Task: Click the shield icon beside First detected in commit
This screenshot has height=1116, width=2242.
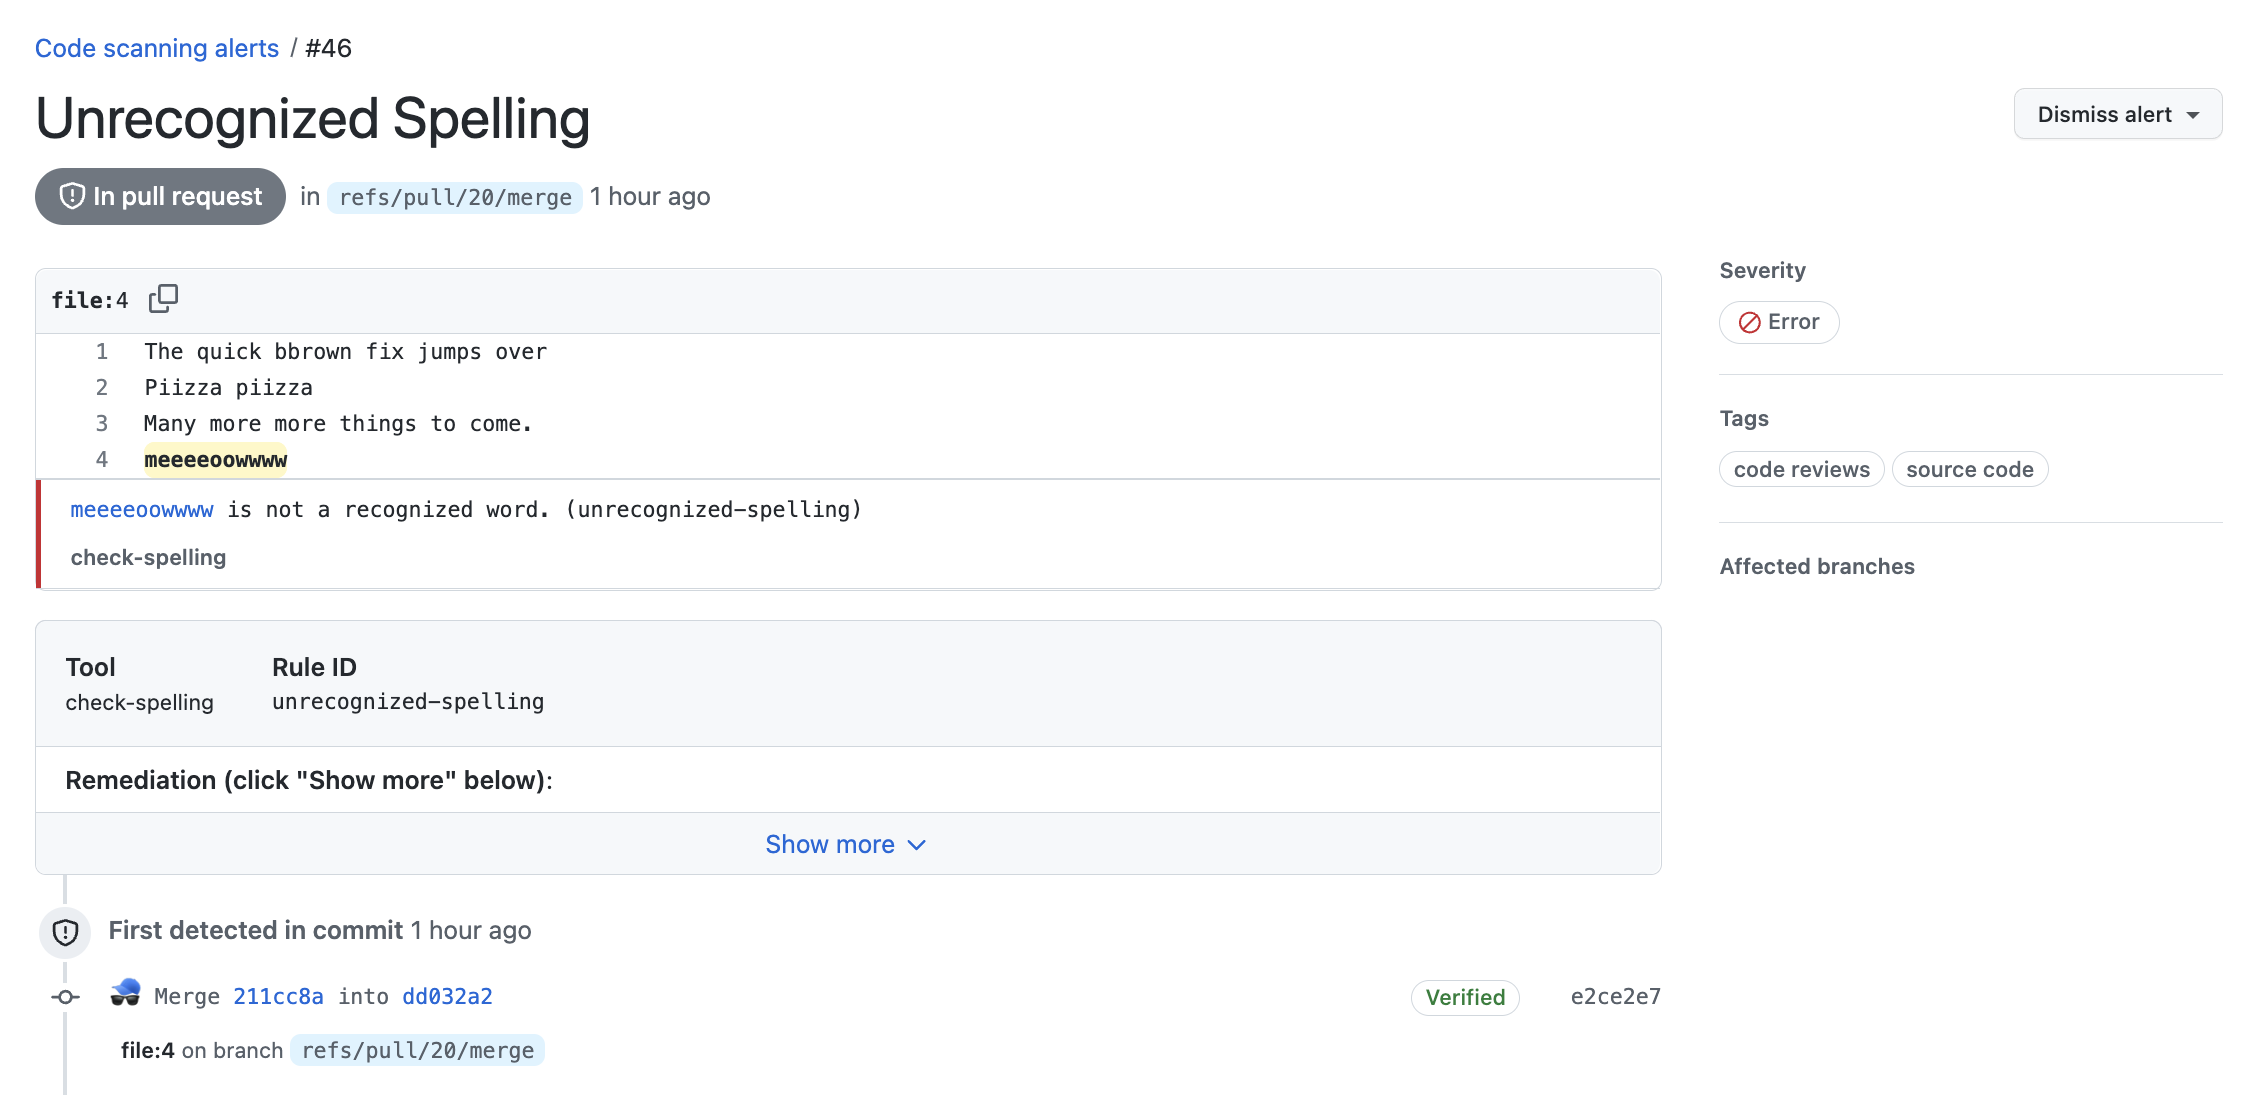Action: 64,931
